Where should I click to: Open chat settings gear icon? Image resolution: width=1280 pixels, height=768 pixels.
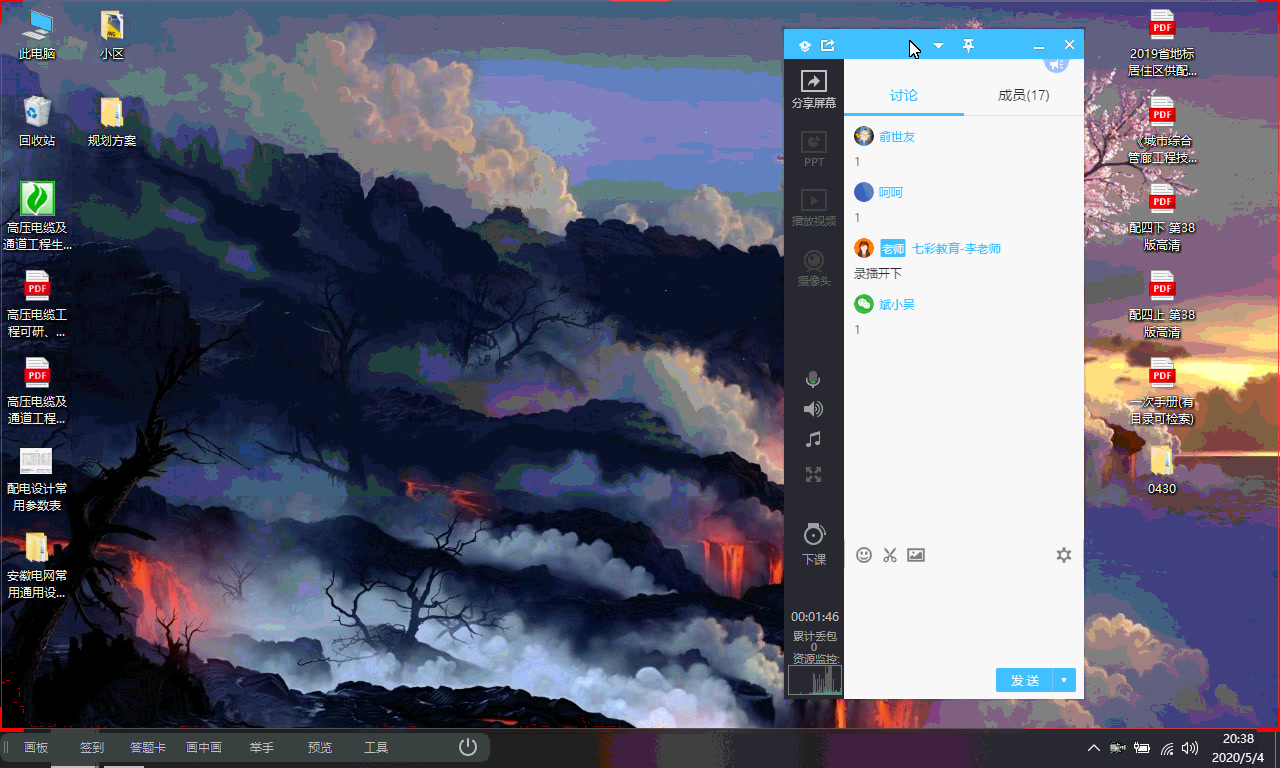click(1064, 555)
